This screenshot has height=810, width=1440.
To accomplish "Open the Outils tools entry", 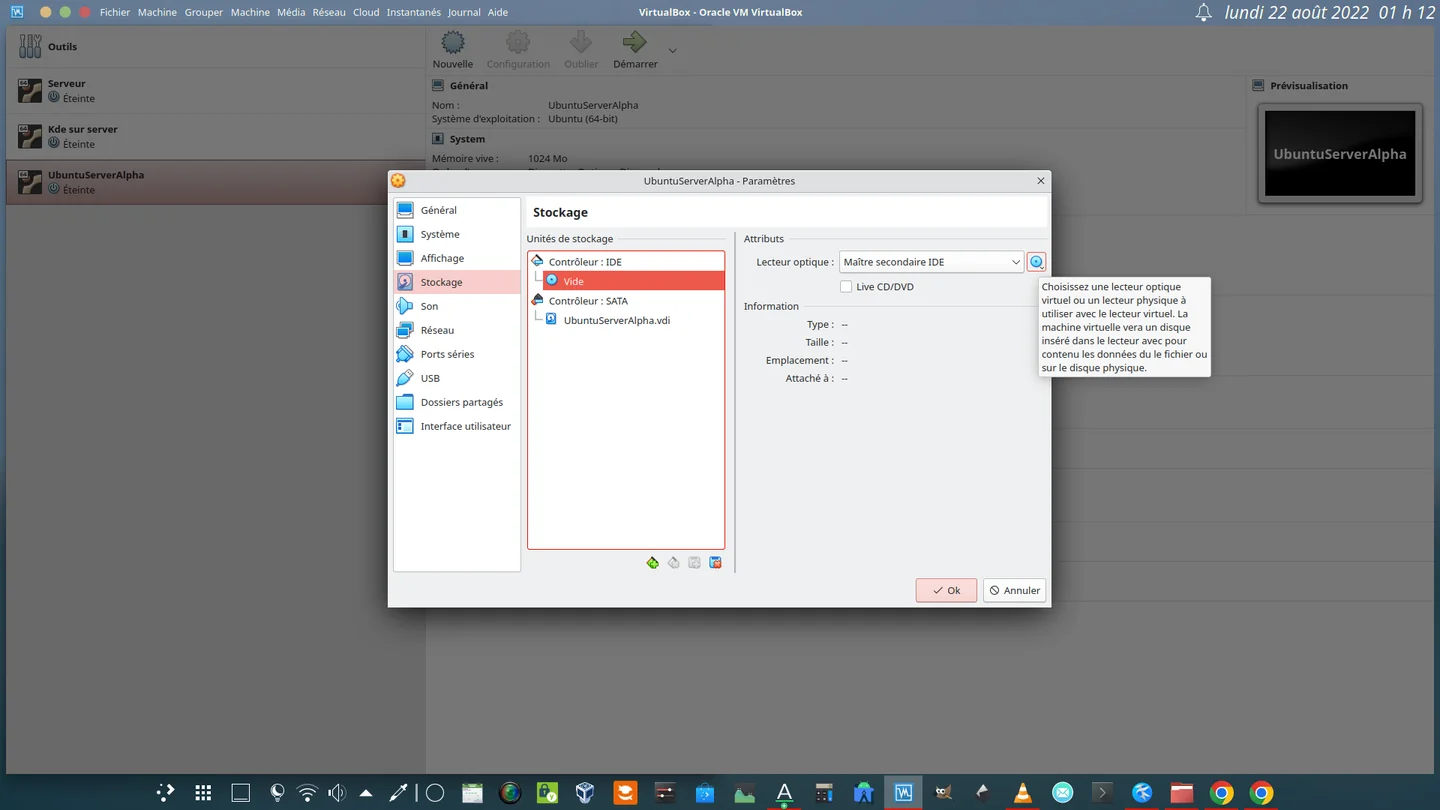I will click(x=215, y=46).
